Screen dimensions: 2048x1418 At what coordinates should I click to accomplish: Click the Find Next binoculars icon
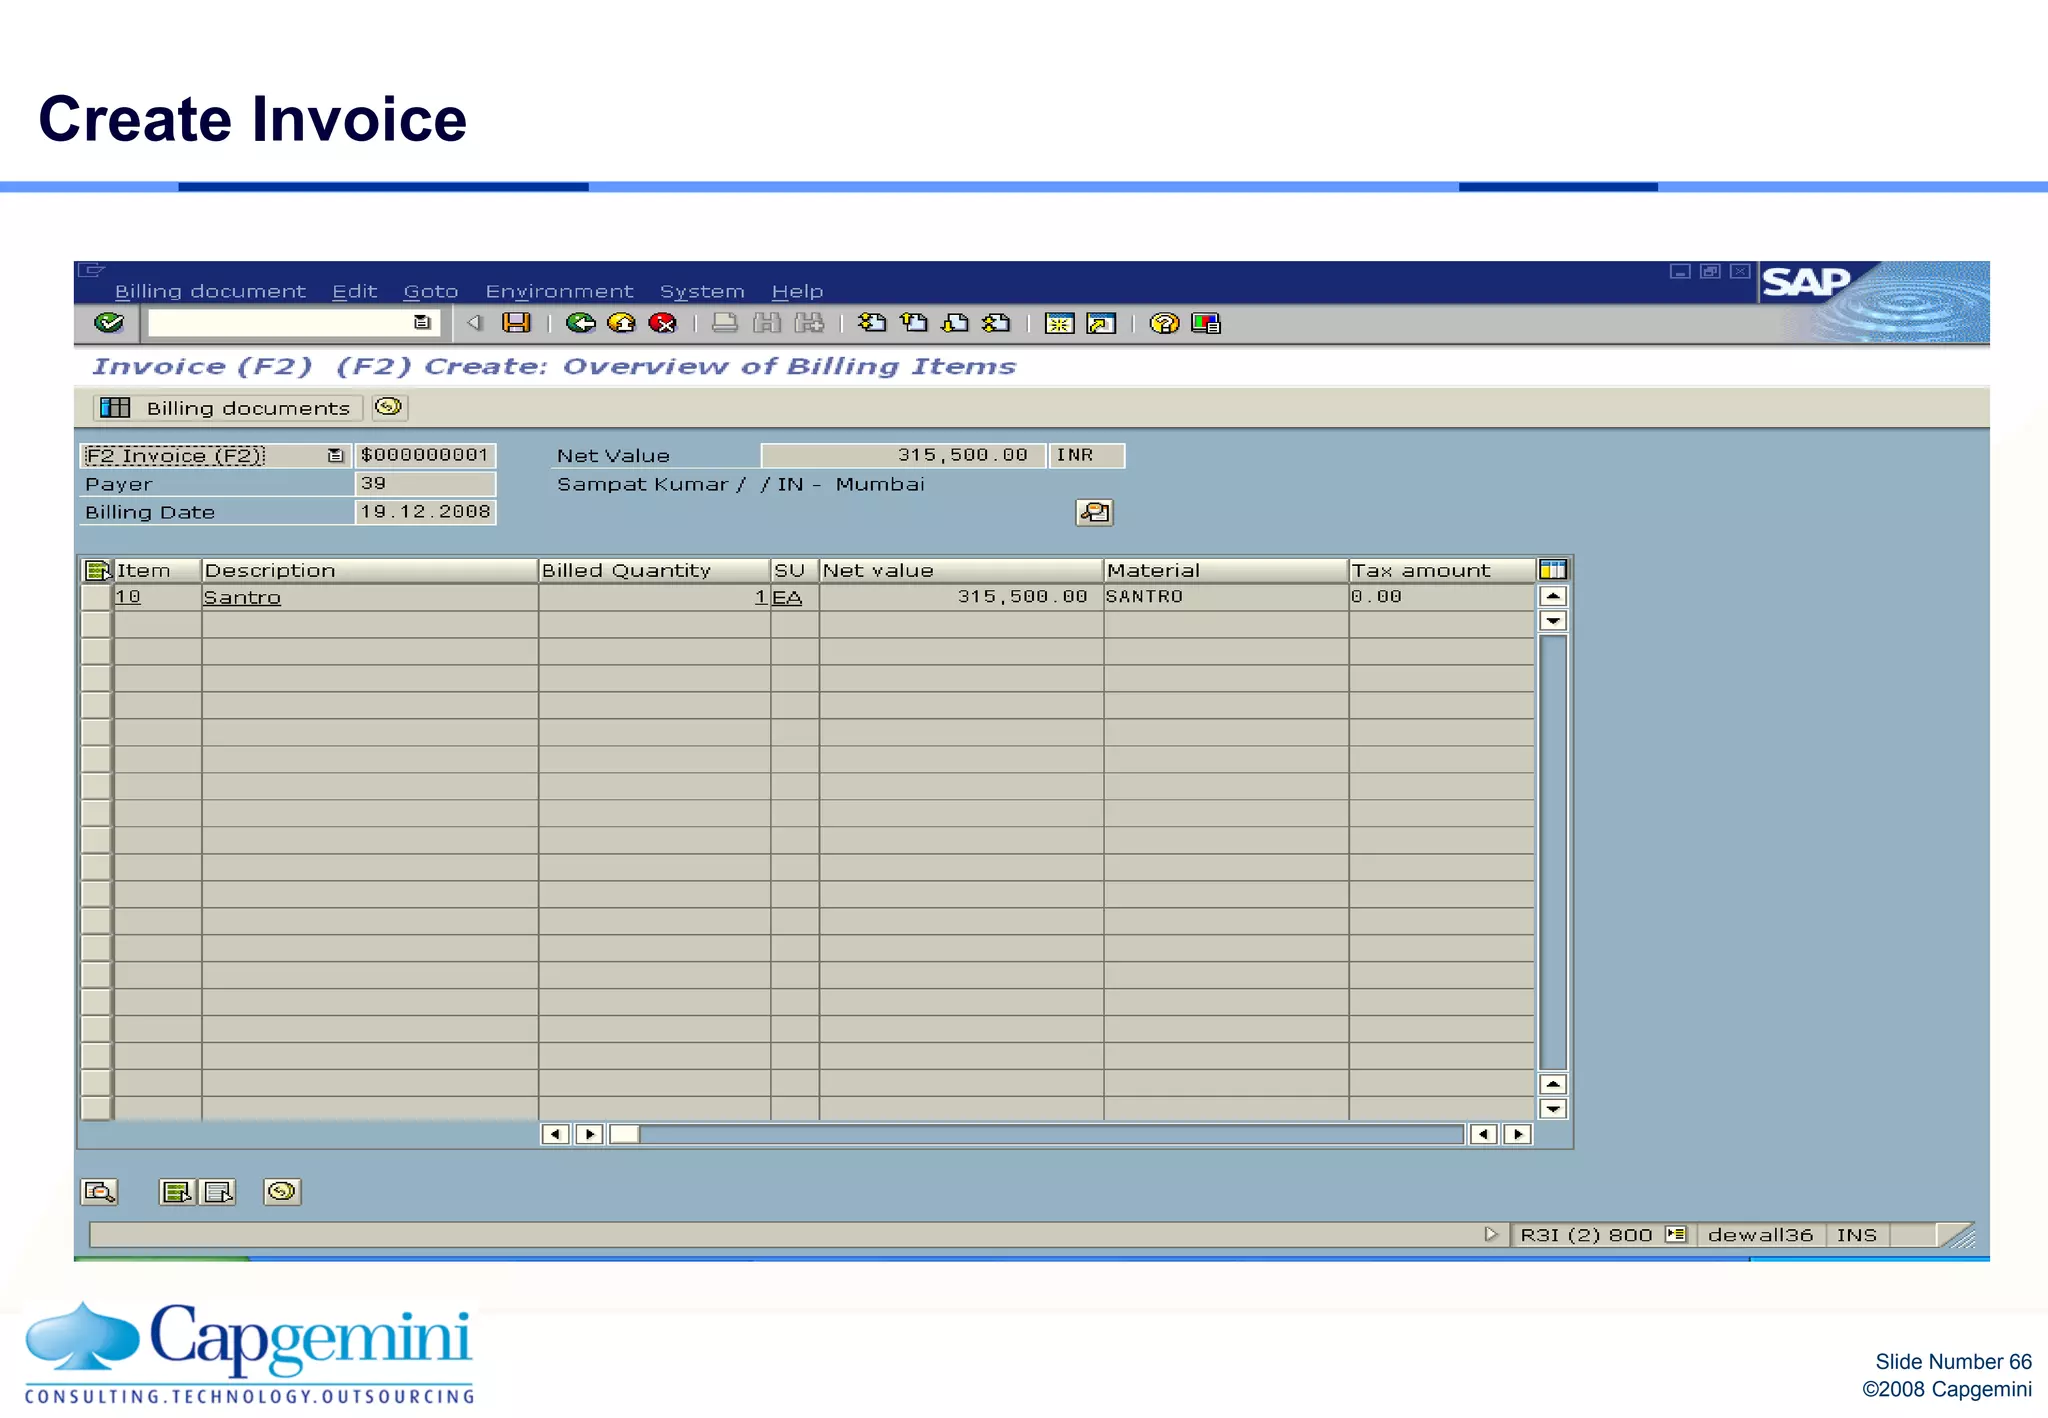809,323
